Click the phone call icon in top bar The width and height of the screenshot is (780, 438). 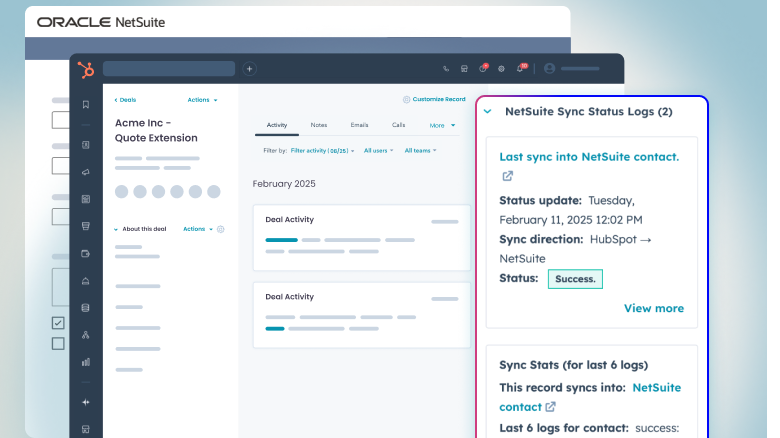coord(446,69)
